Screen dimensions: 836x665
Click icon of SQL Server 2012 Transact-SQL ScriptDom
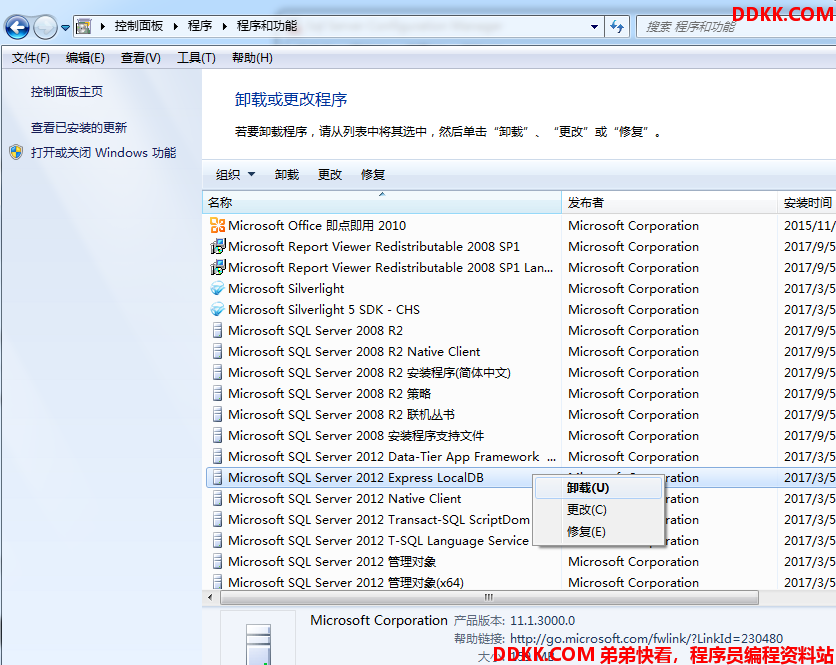pos(218,519)
